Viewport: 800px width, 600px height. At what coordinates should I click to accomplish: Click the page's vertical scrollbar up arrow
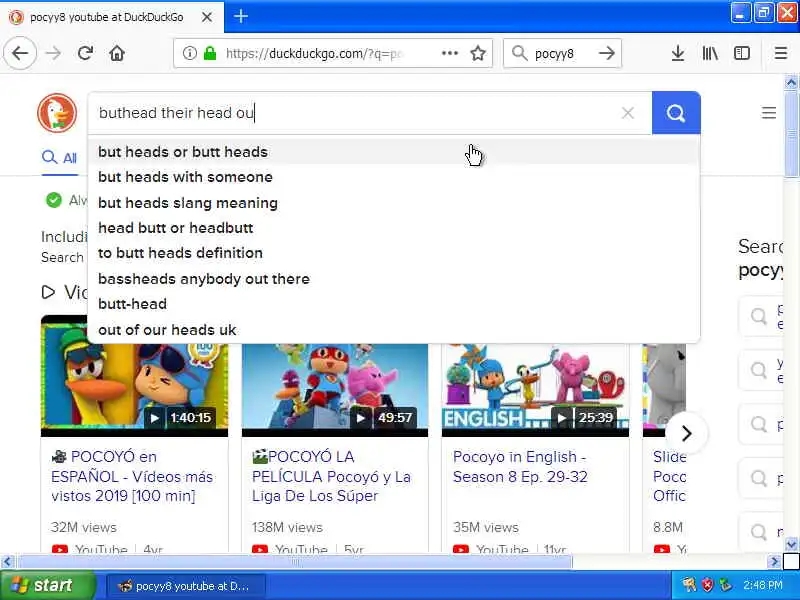pyautogui.click(x=791, y=82)
